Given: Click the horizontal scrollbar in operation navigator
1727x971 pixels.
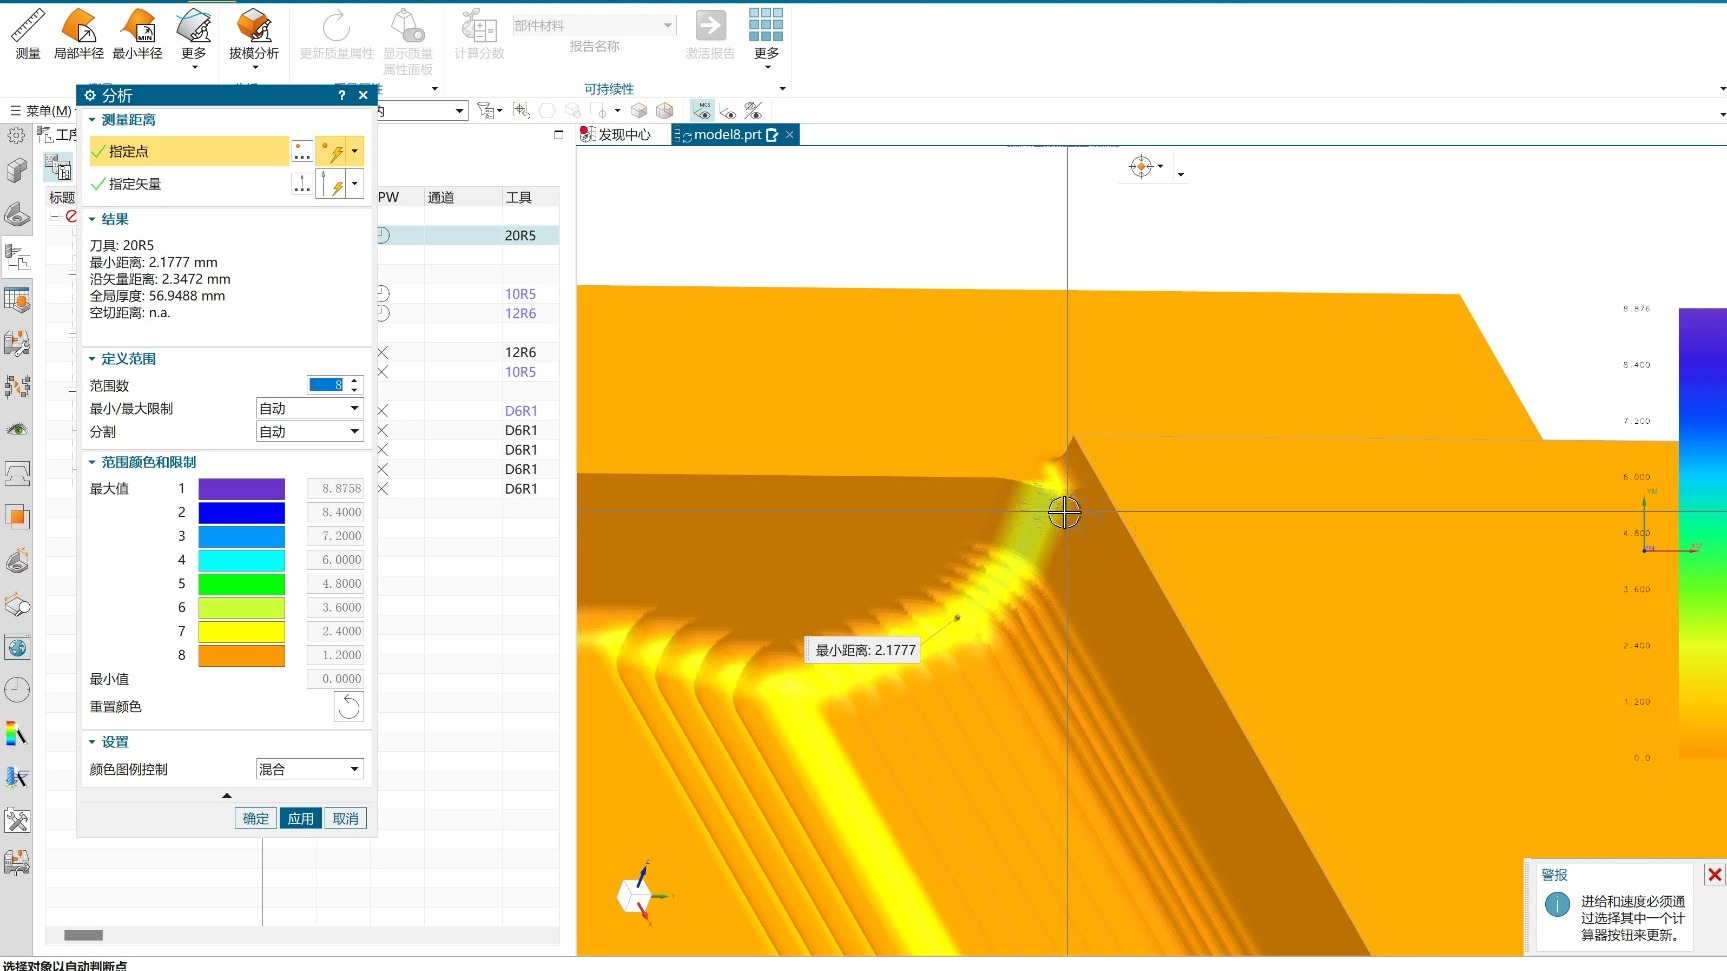Looking at the screenshot, I should pos(83,936).
